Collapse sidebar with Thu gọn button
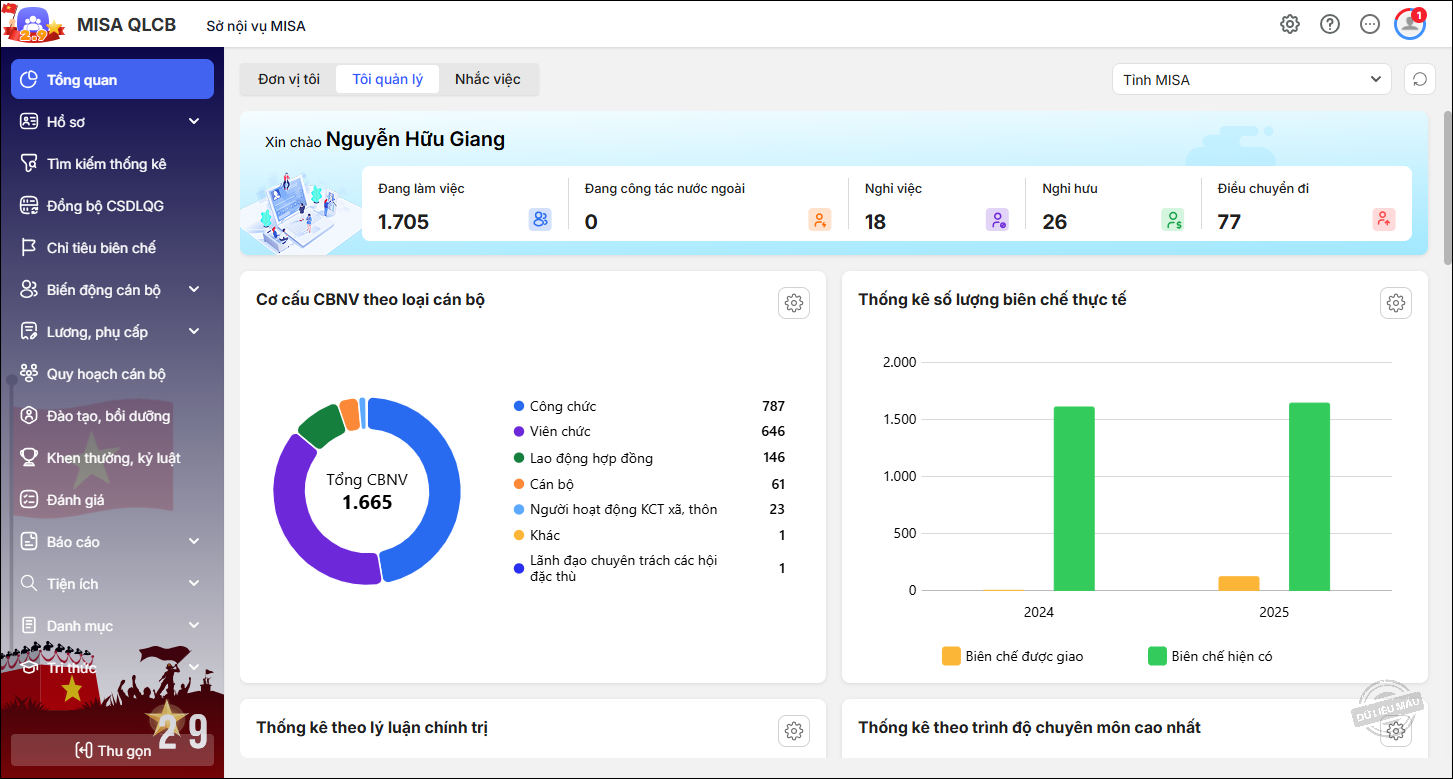The width and height of the screenshot is (1453, 779). point(112,750)
